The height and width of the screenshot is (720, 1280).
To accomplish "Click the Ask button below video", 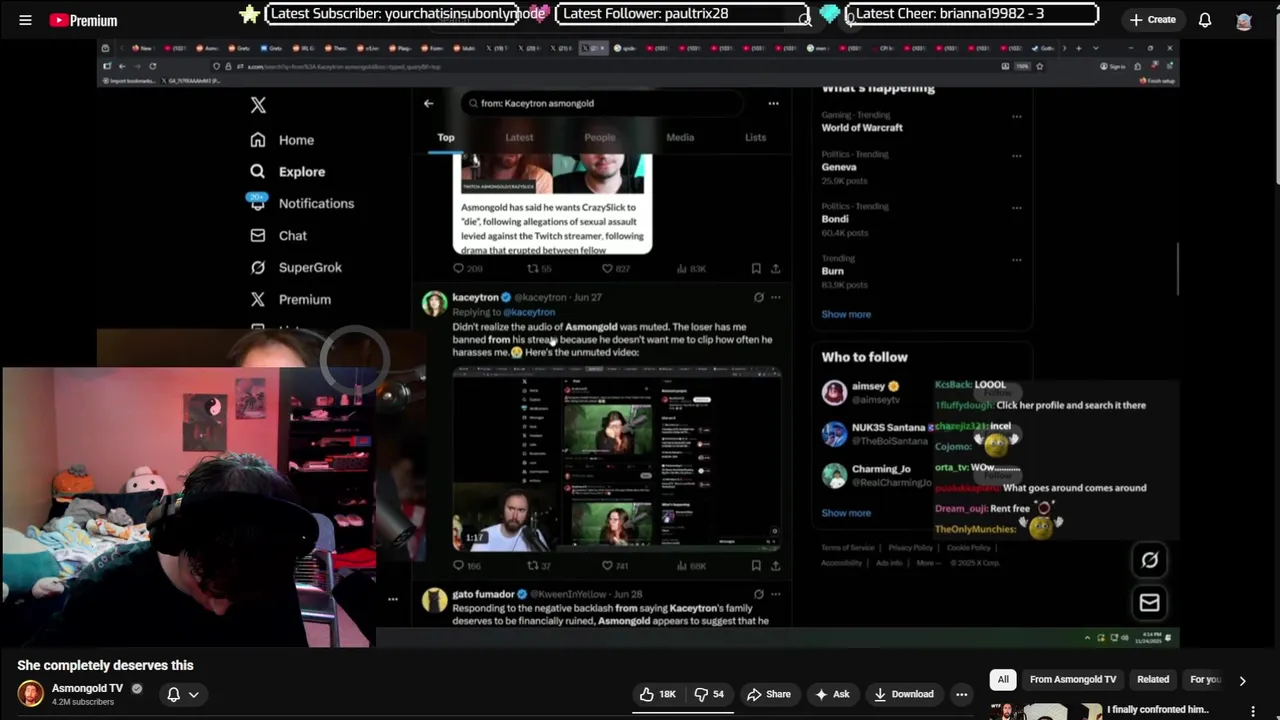I will pos(832,694).
